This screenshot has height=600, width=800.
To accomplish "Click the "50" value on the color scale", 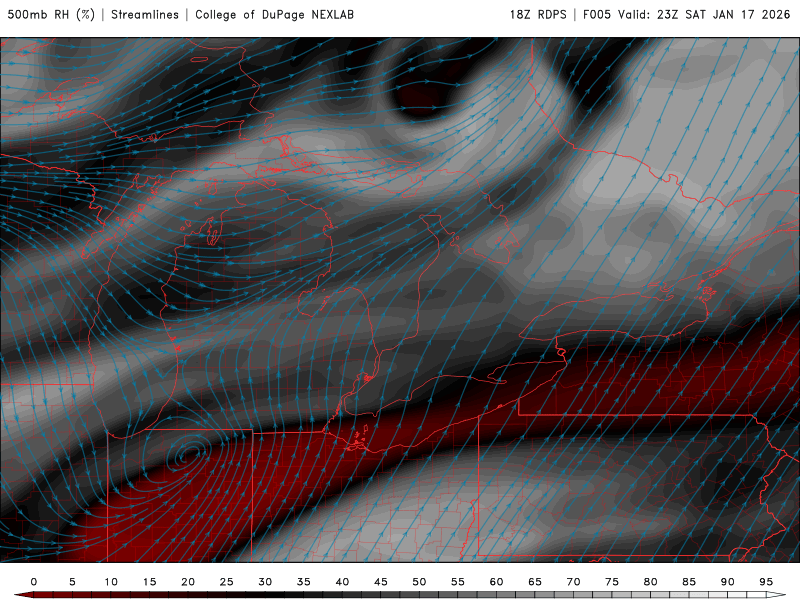I will pos(419,582).
